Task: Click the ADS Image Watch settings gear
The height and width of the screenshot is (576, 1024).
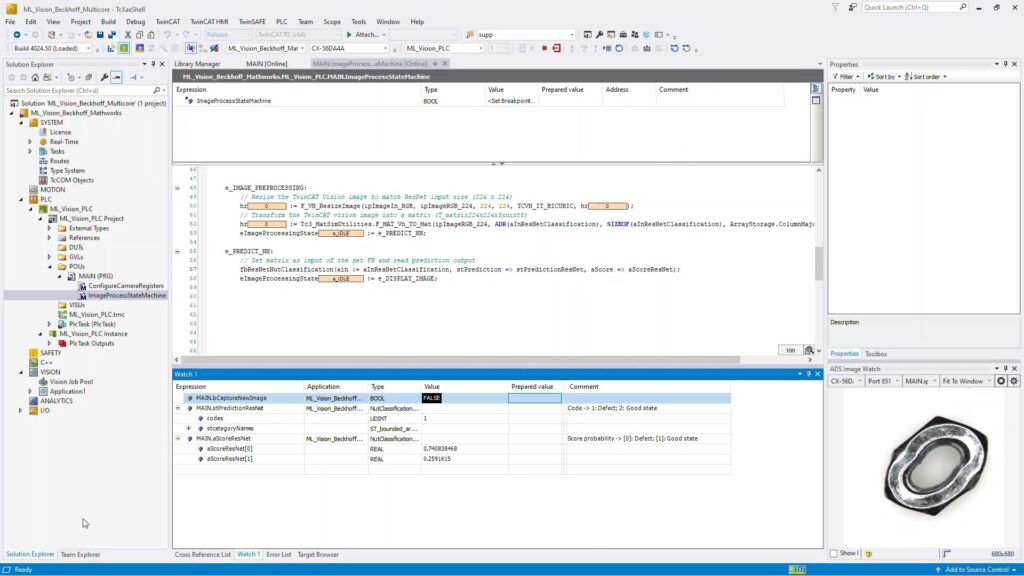Action: pos(1014,381)
